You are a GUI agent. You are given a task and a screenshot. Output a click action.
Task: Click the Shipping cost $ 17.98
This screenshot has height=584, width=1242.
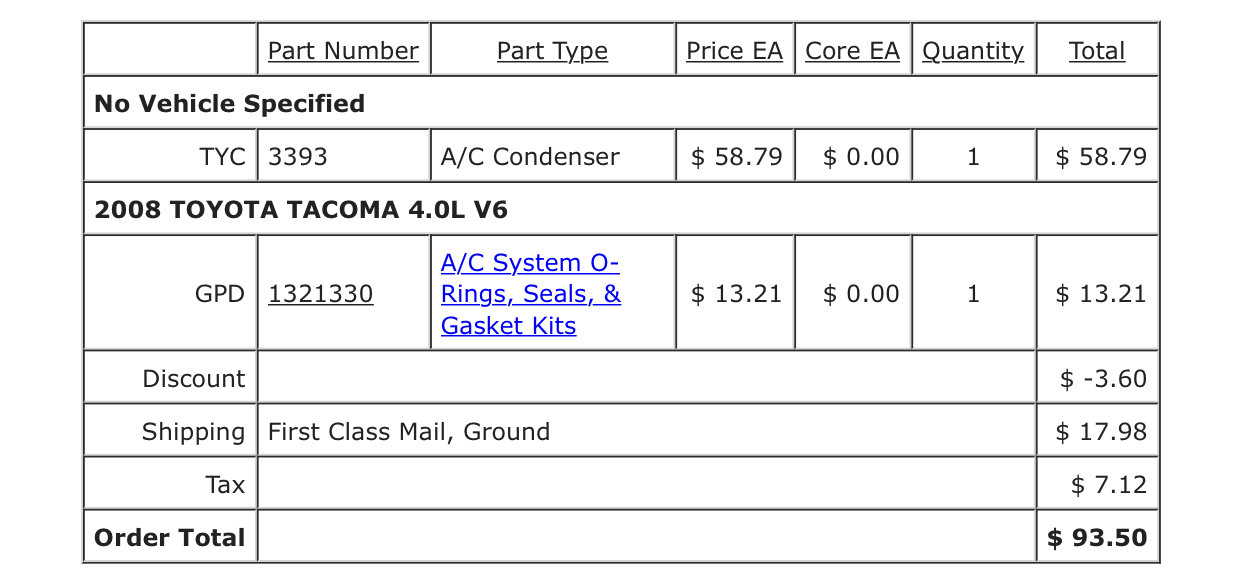pos(1101,432)
